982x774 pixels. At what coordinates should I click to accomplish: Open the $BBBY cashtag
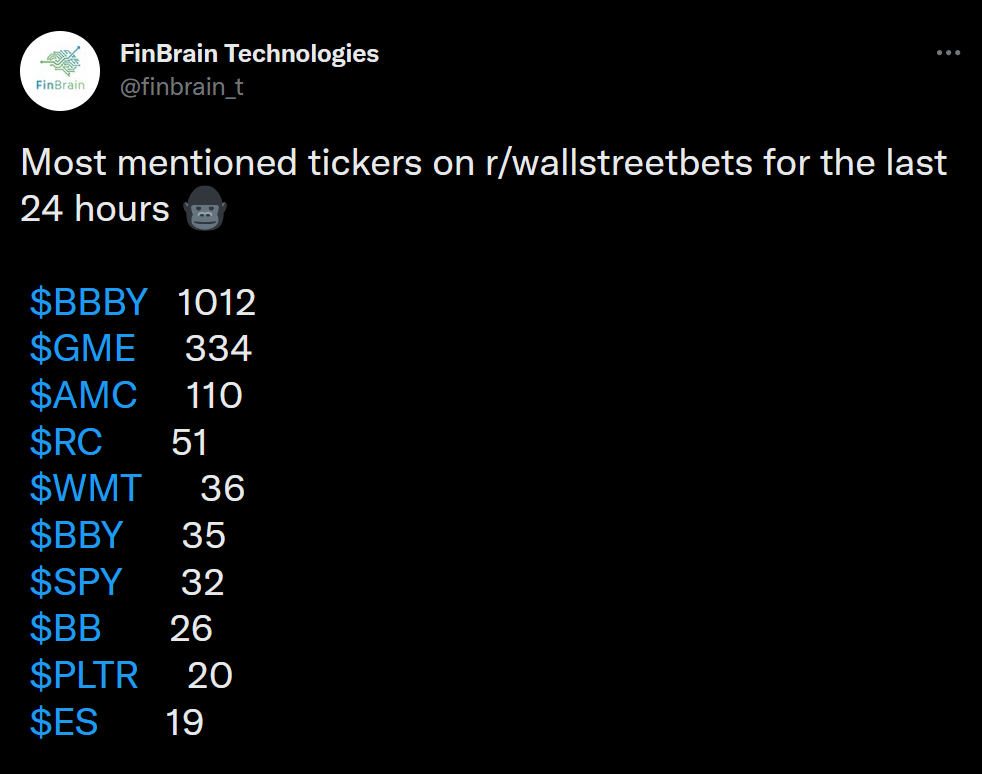(x=88, y=302)
